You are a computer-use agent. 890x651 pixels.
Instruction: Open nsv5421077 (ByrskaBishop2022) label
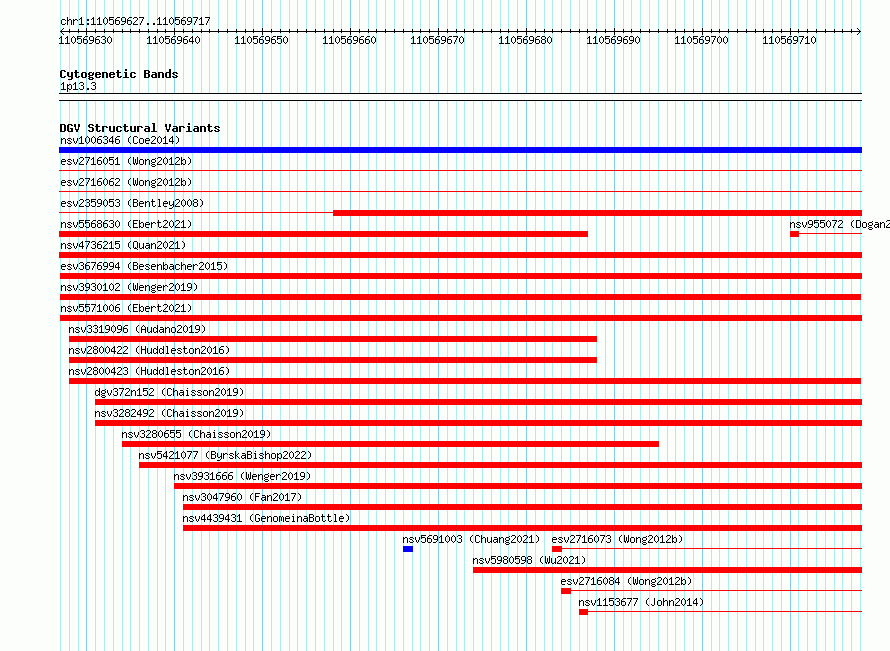click(225, 455)
